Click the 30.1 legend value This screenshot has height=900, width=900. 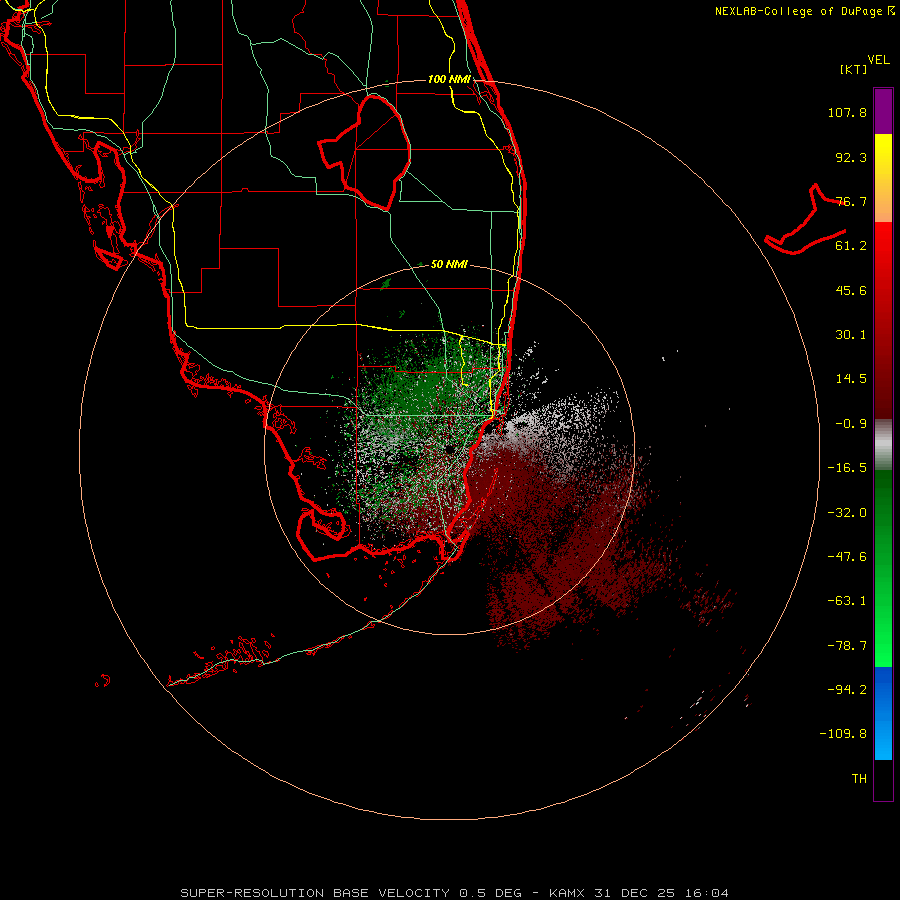851,335
